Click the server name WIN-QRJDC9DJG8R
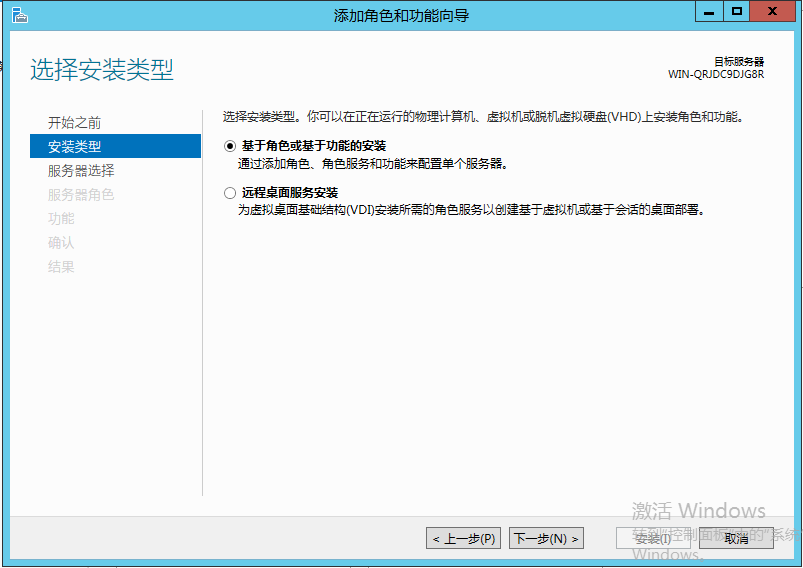803x568 pixels. click(x=716, y=74)
